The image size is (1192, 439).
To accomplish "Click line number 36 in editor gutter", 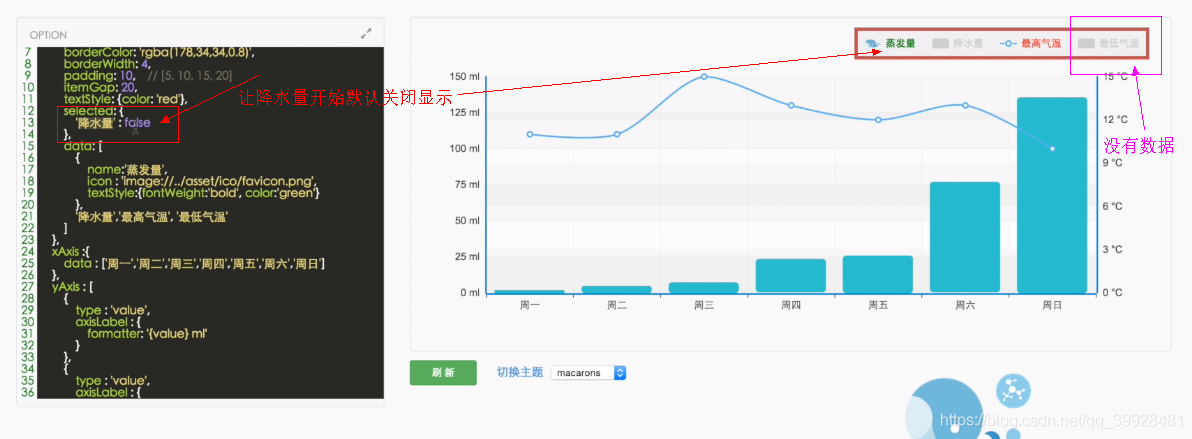I will [x=28, y=393].
